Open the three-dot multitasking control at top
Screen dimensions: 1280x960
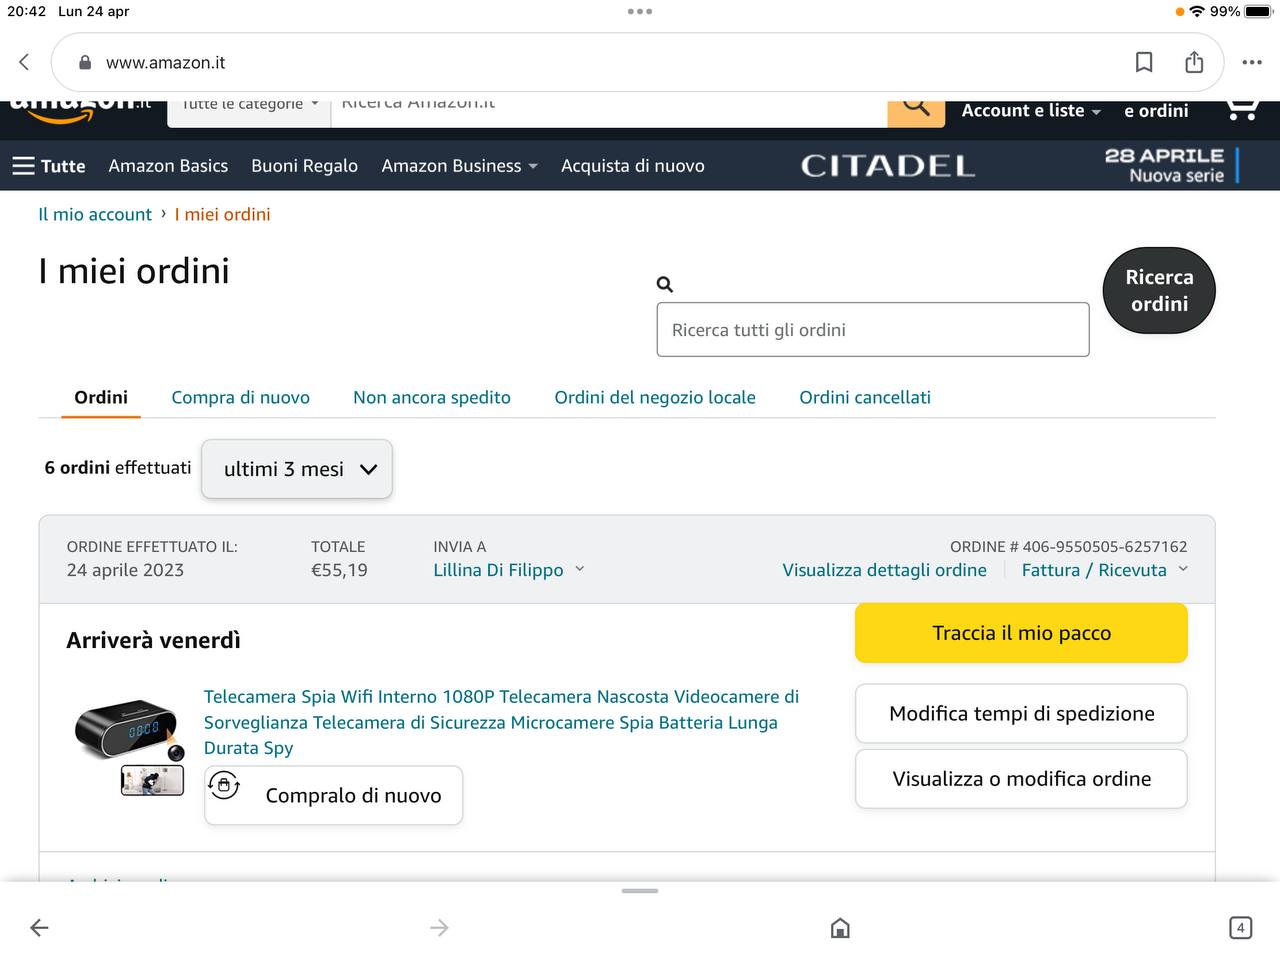[x=640, y=11]
